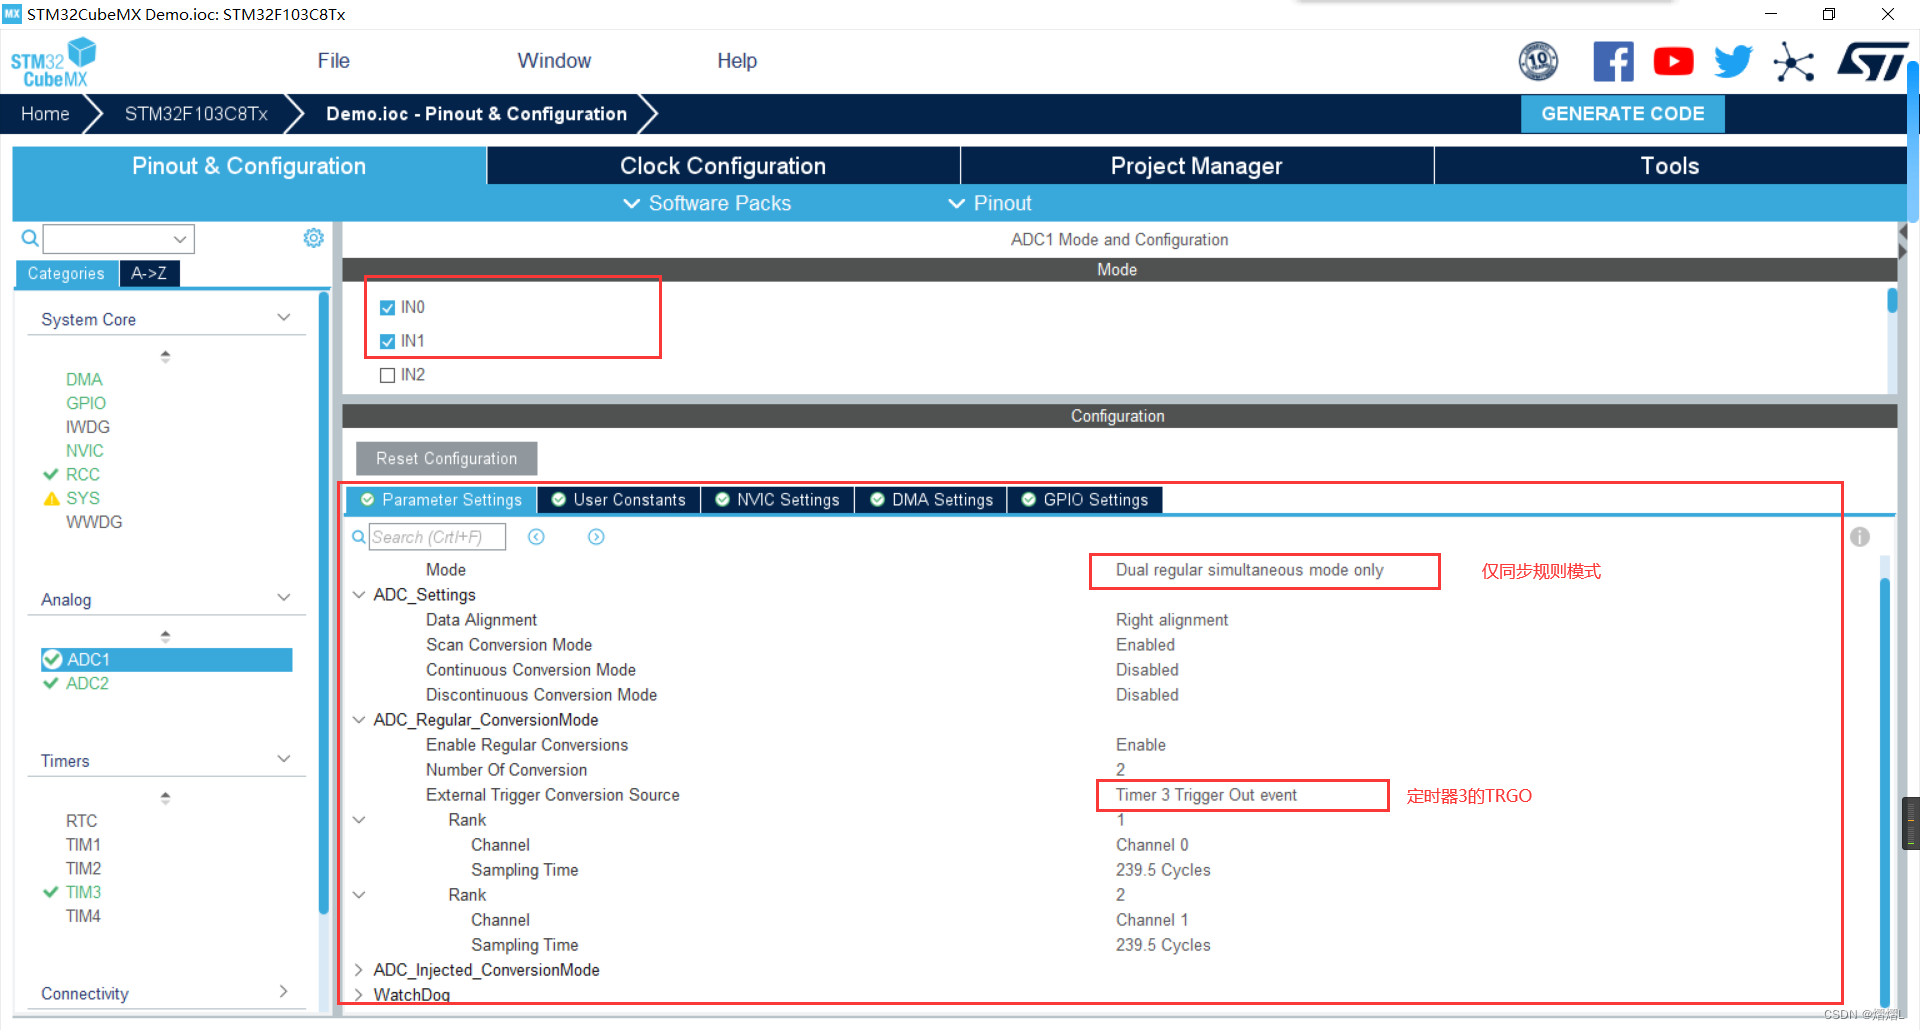This screenshot has height=1030, width=1920.
Task: Expand the Connectivity category
Action: point(284,992)
